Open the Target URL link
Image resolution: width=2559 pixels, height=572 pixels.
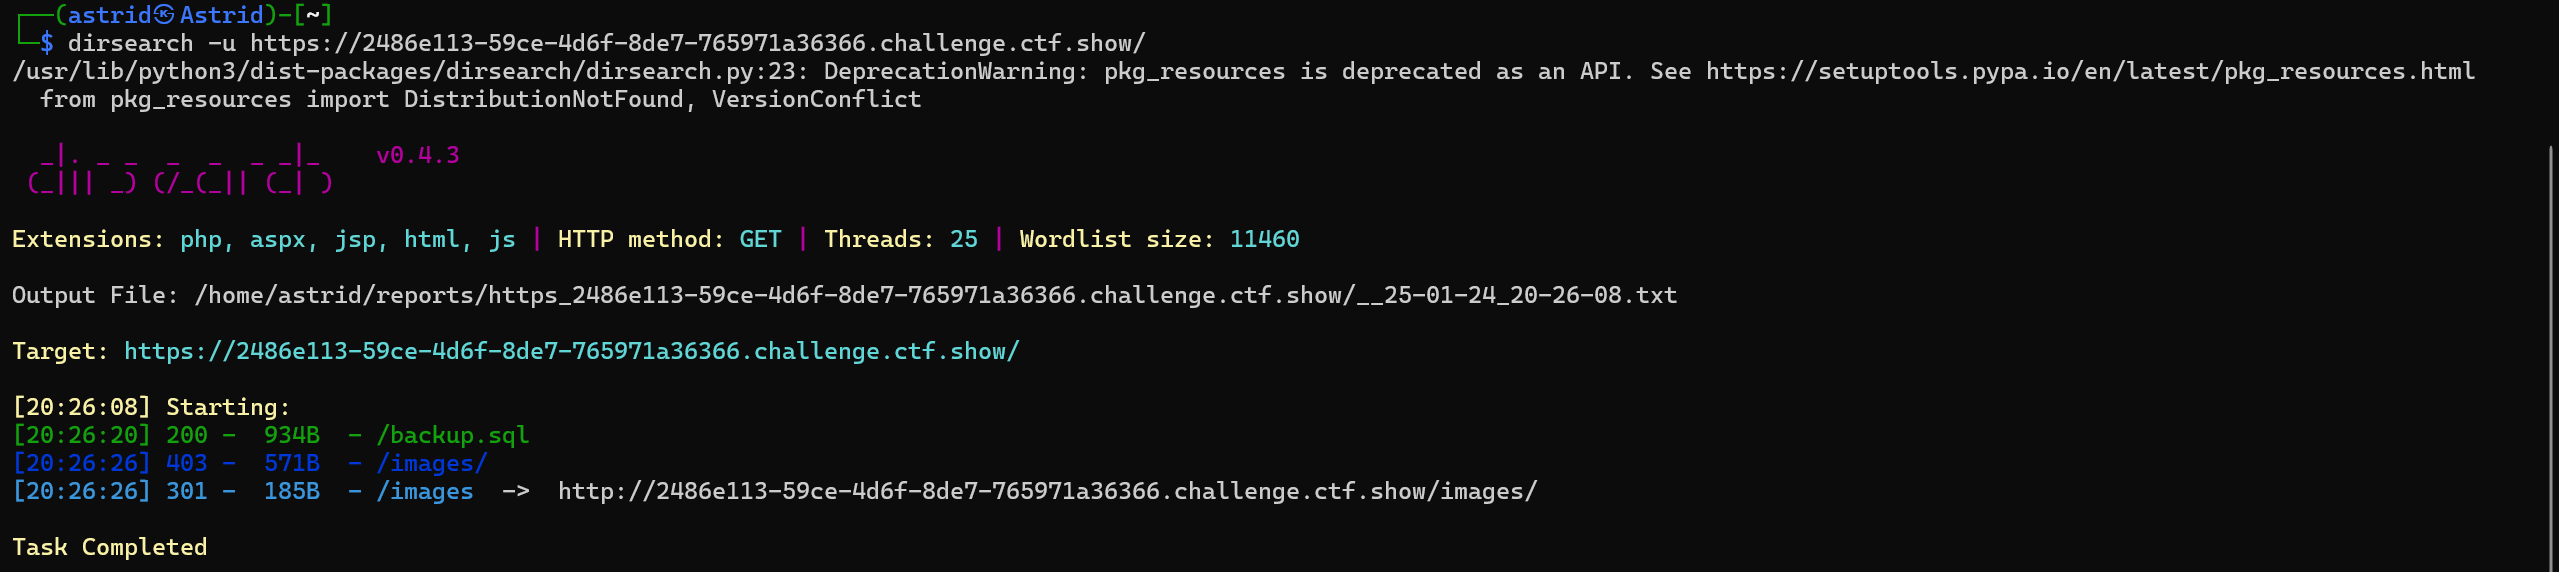pyautogui.click(x=571, y=351)
